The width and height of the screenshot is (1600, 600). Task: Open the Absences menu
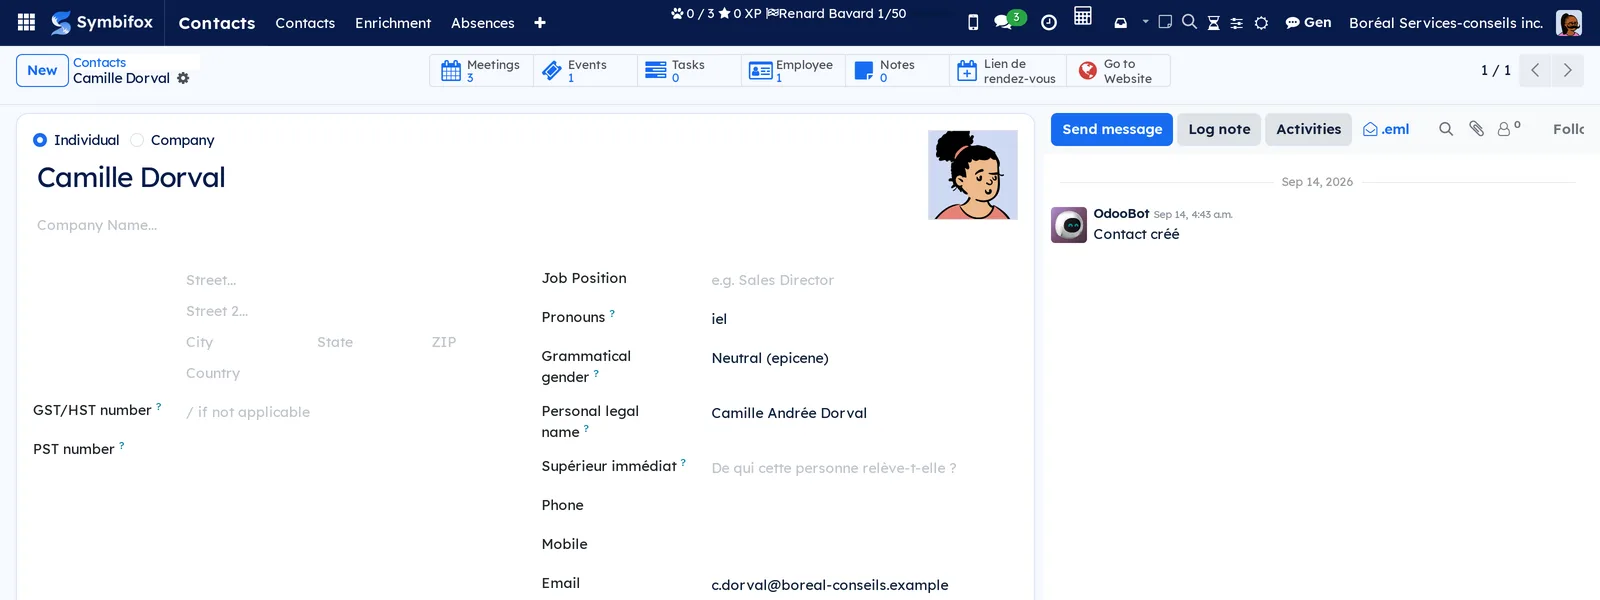point(483,22)
